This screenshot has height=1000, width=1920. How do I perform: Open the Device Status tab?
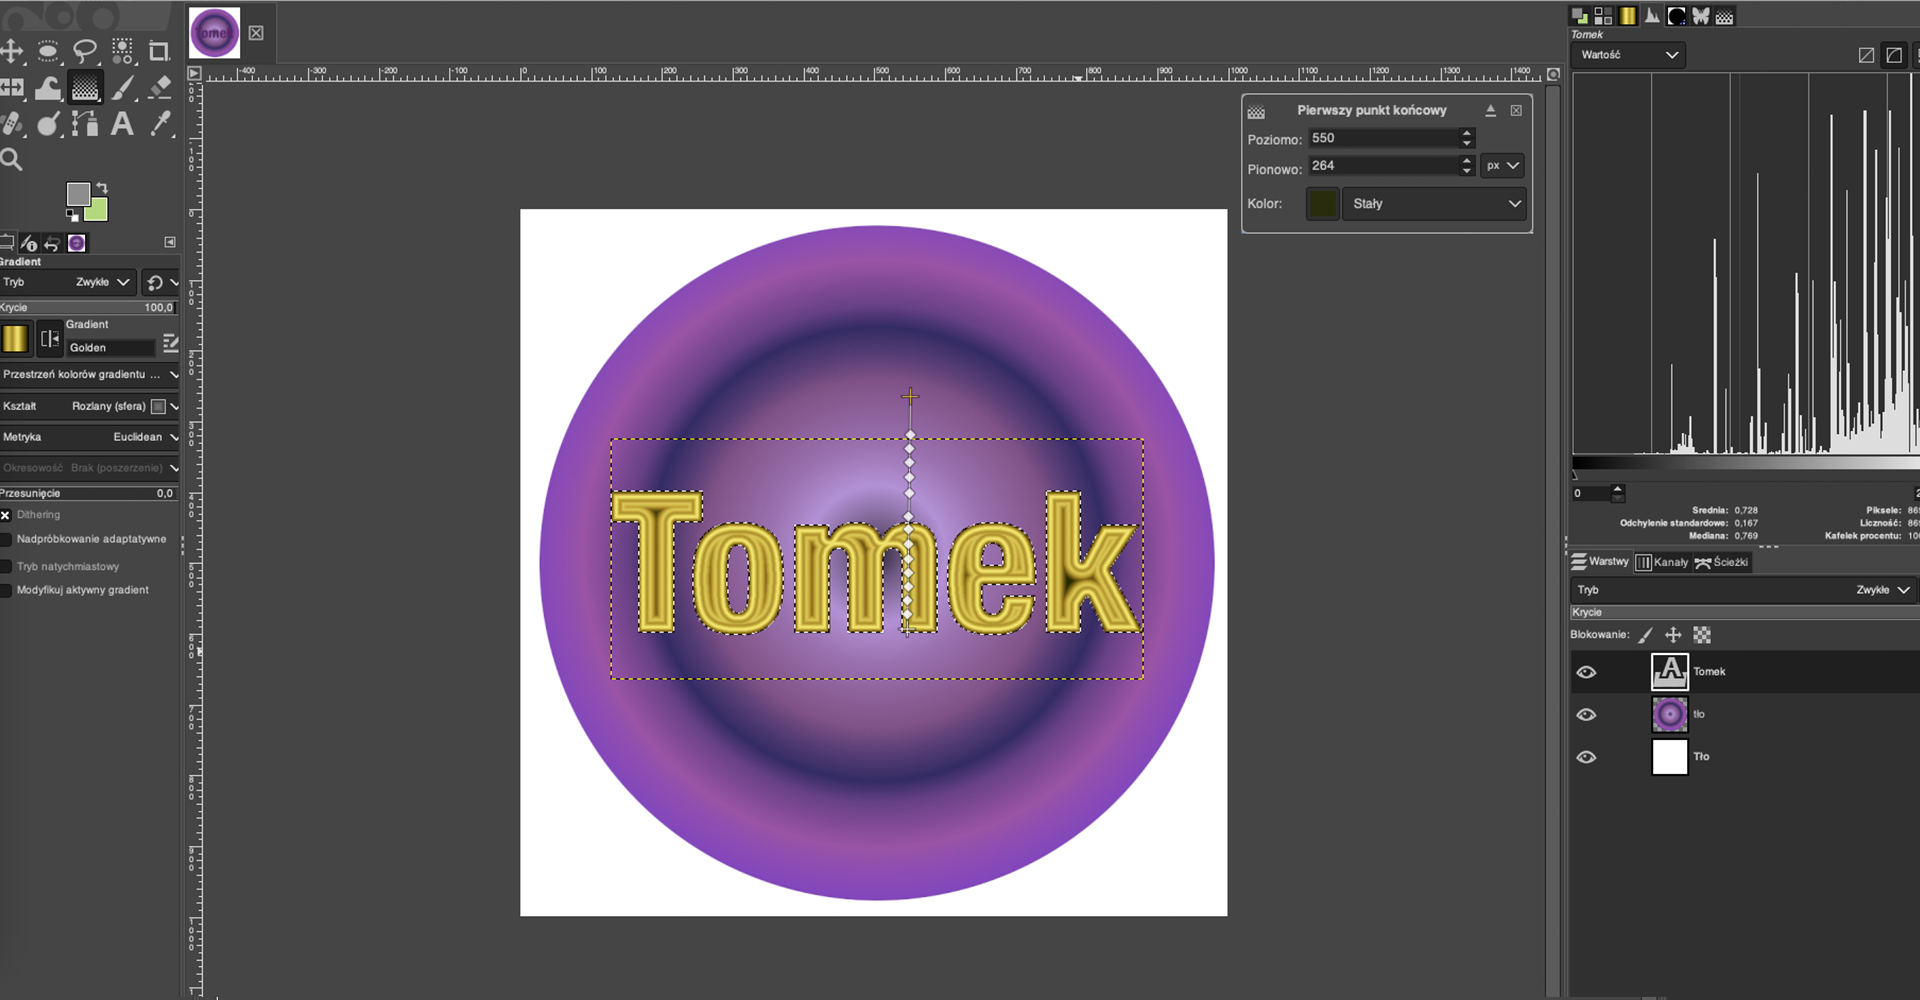(29, 243)
